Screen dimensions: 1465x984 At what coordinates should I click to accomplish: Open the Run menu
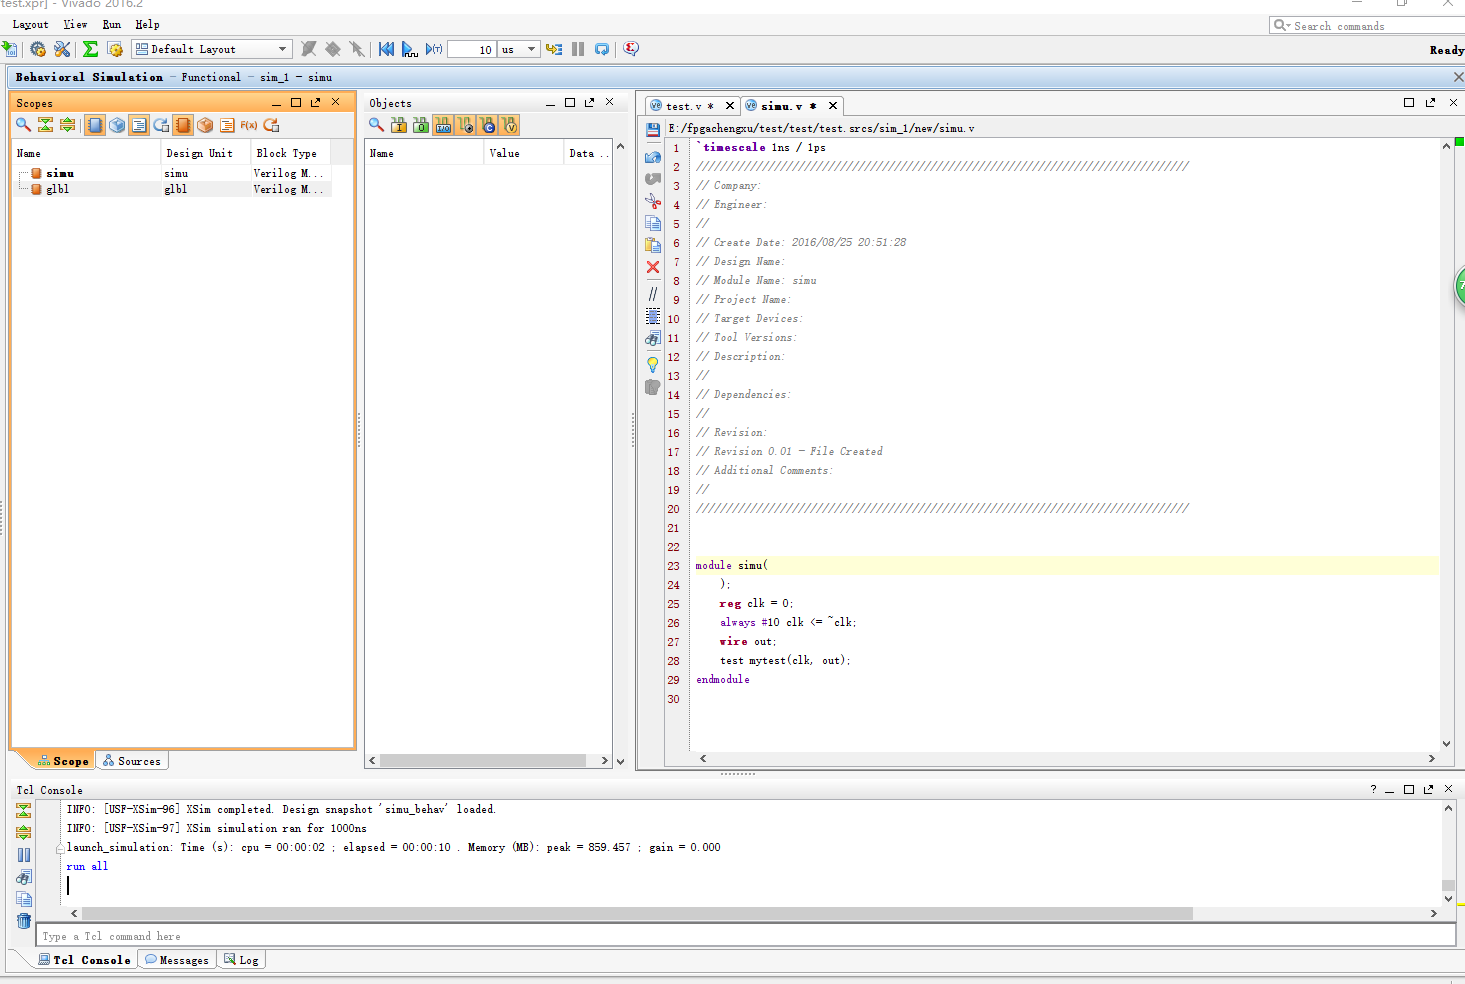pos(111,24)
